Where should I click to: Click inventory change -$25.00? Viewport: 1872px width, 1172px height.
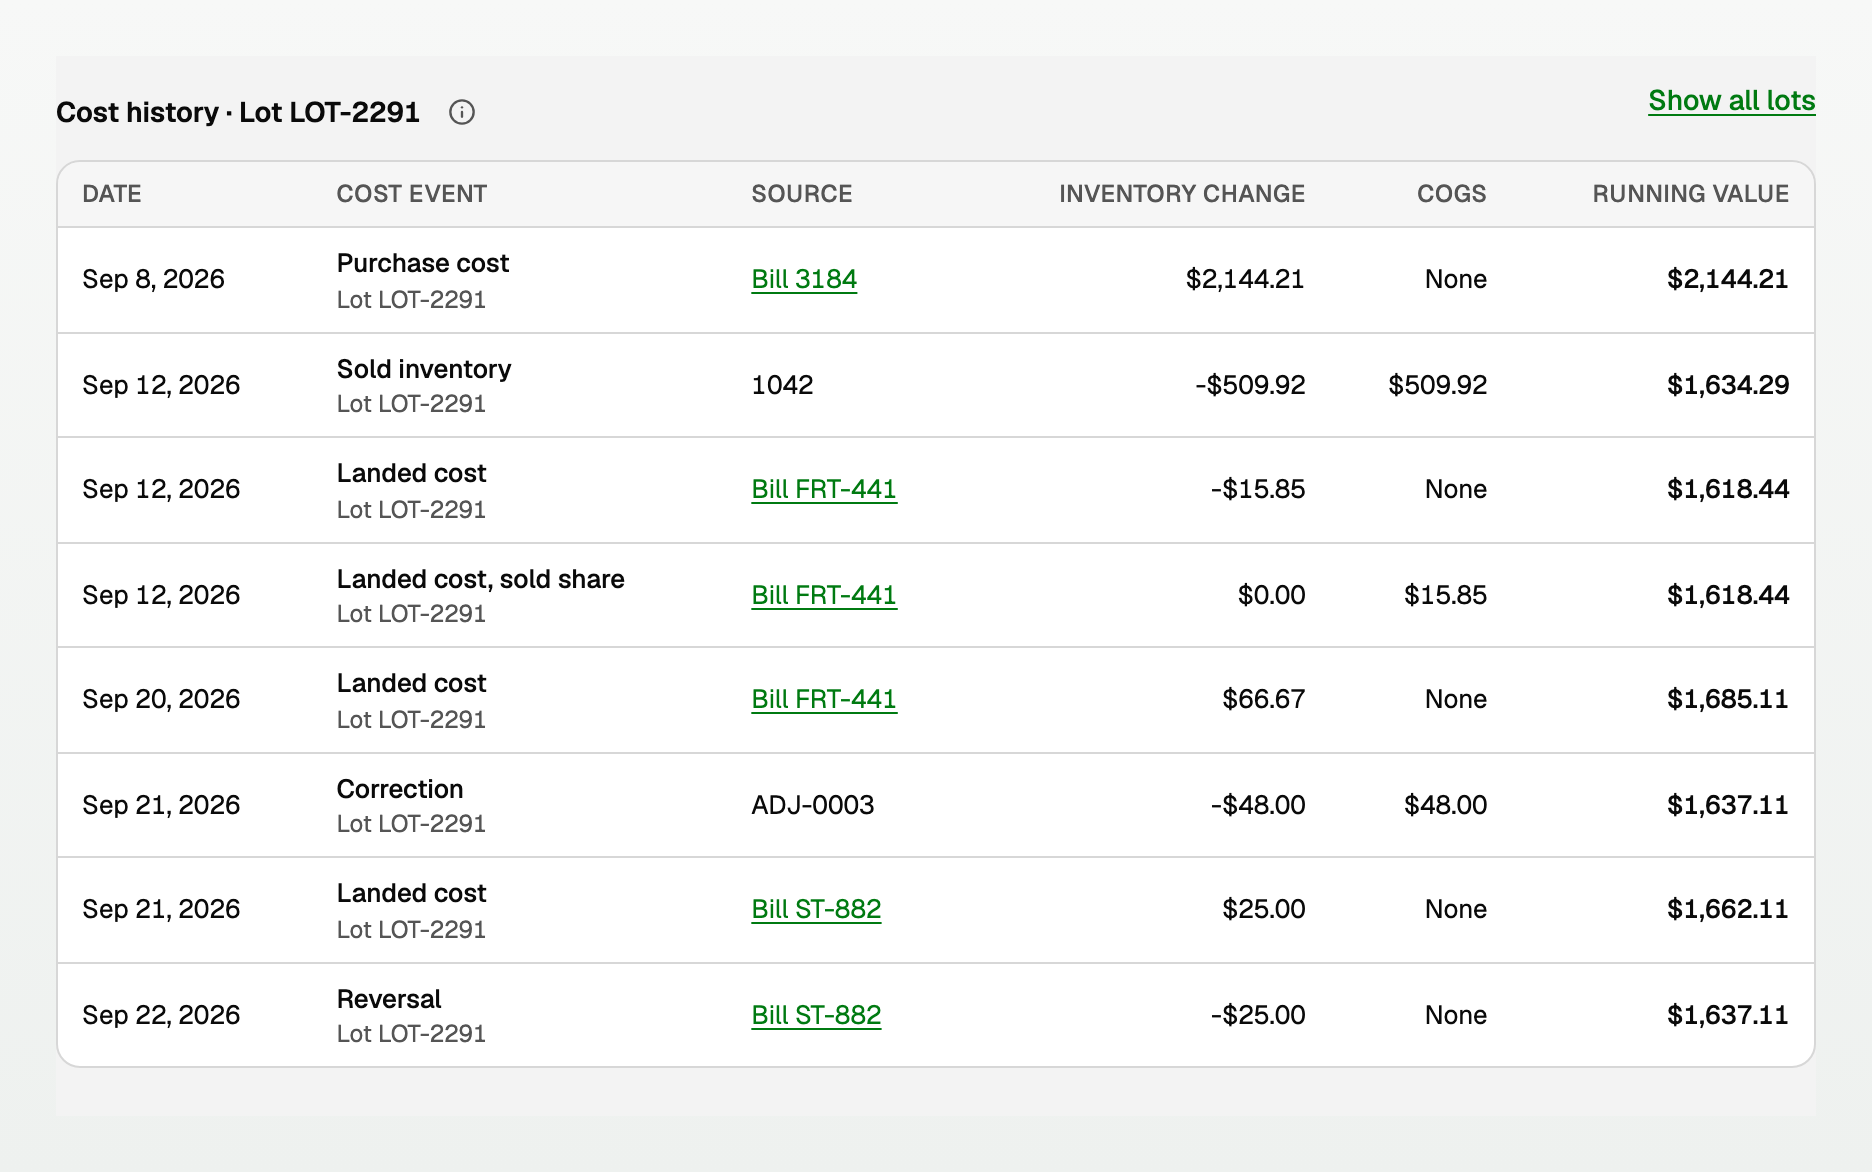(x=1258, y=1015)
